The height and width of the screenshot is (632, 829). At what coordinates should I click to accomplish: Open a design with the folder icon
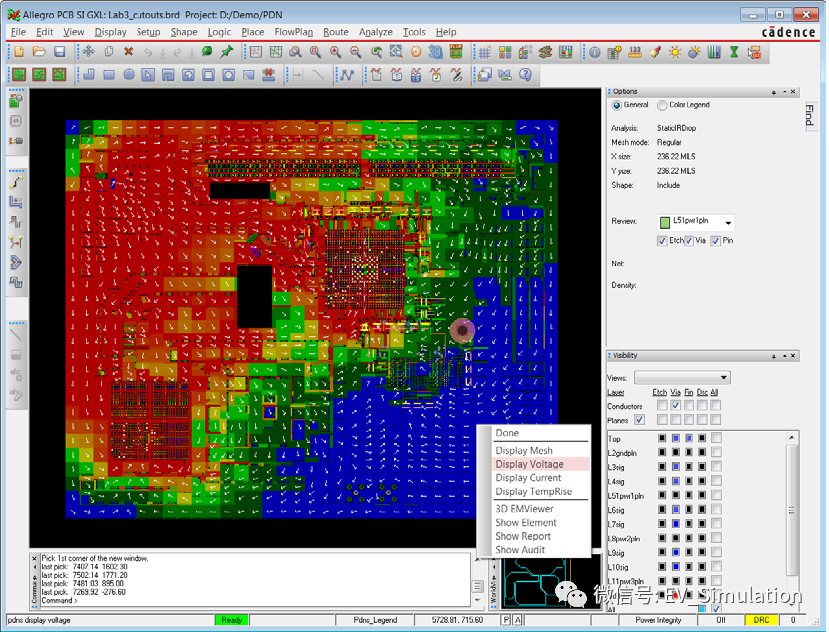(x=39, y=52)
